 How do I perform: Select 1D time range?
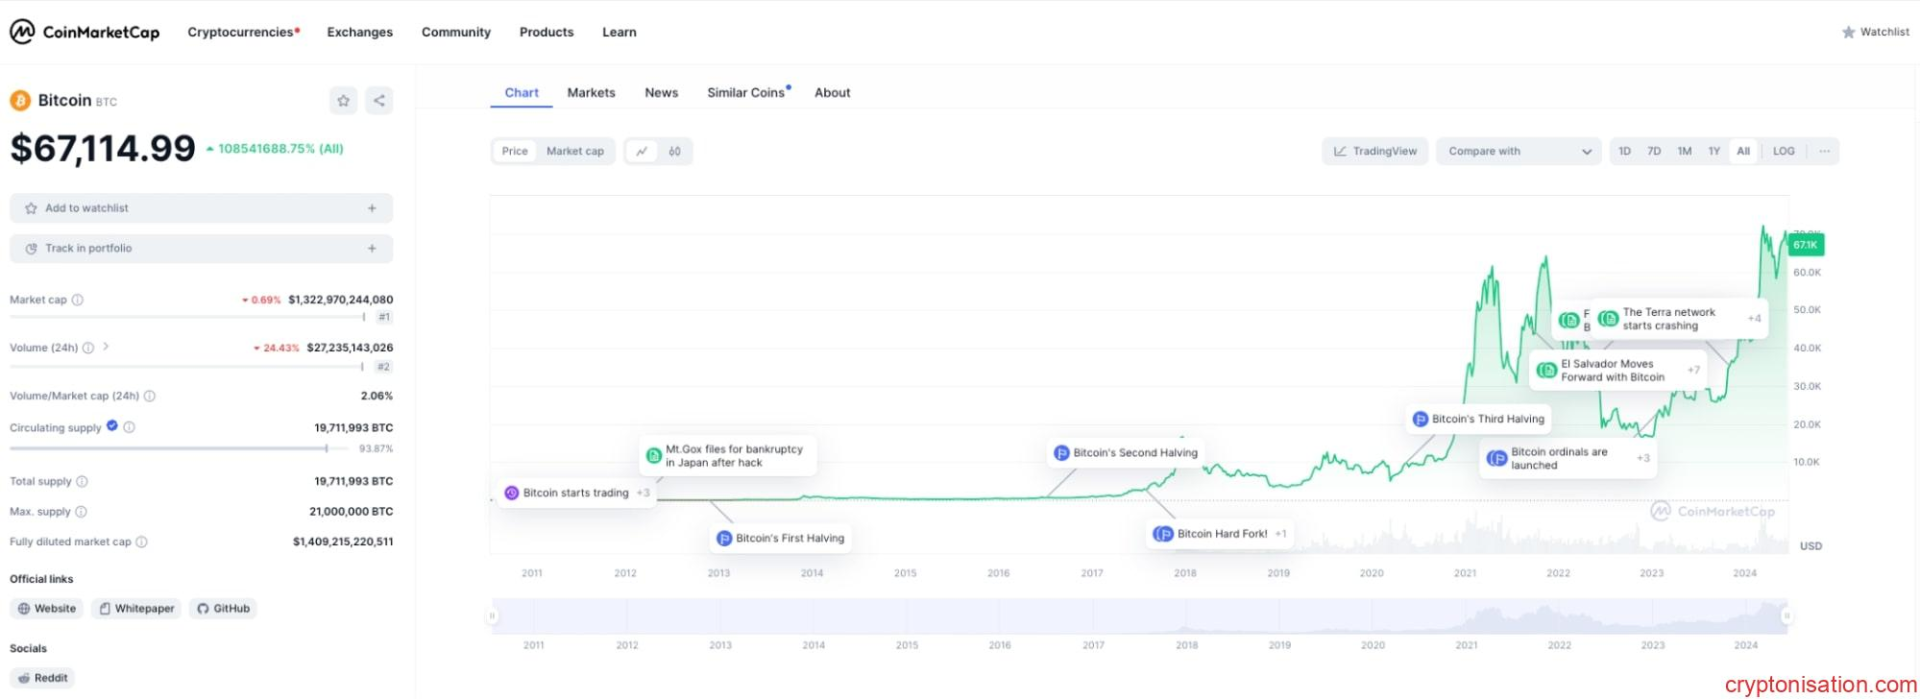click(1625, 151)
